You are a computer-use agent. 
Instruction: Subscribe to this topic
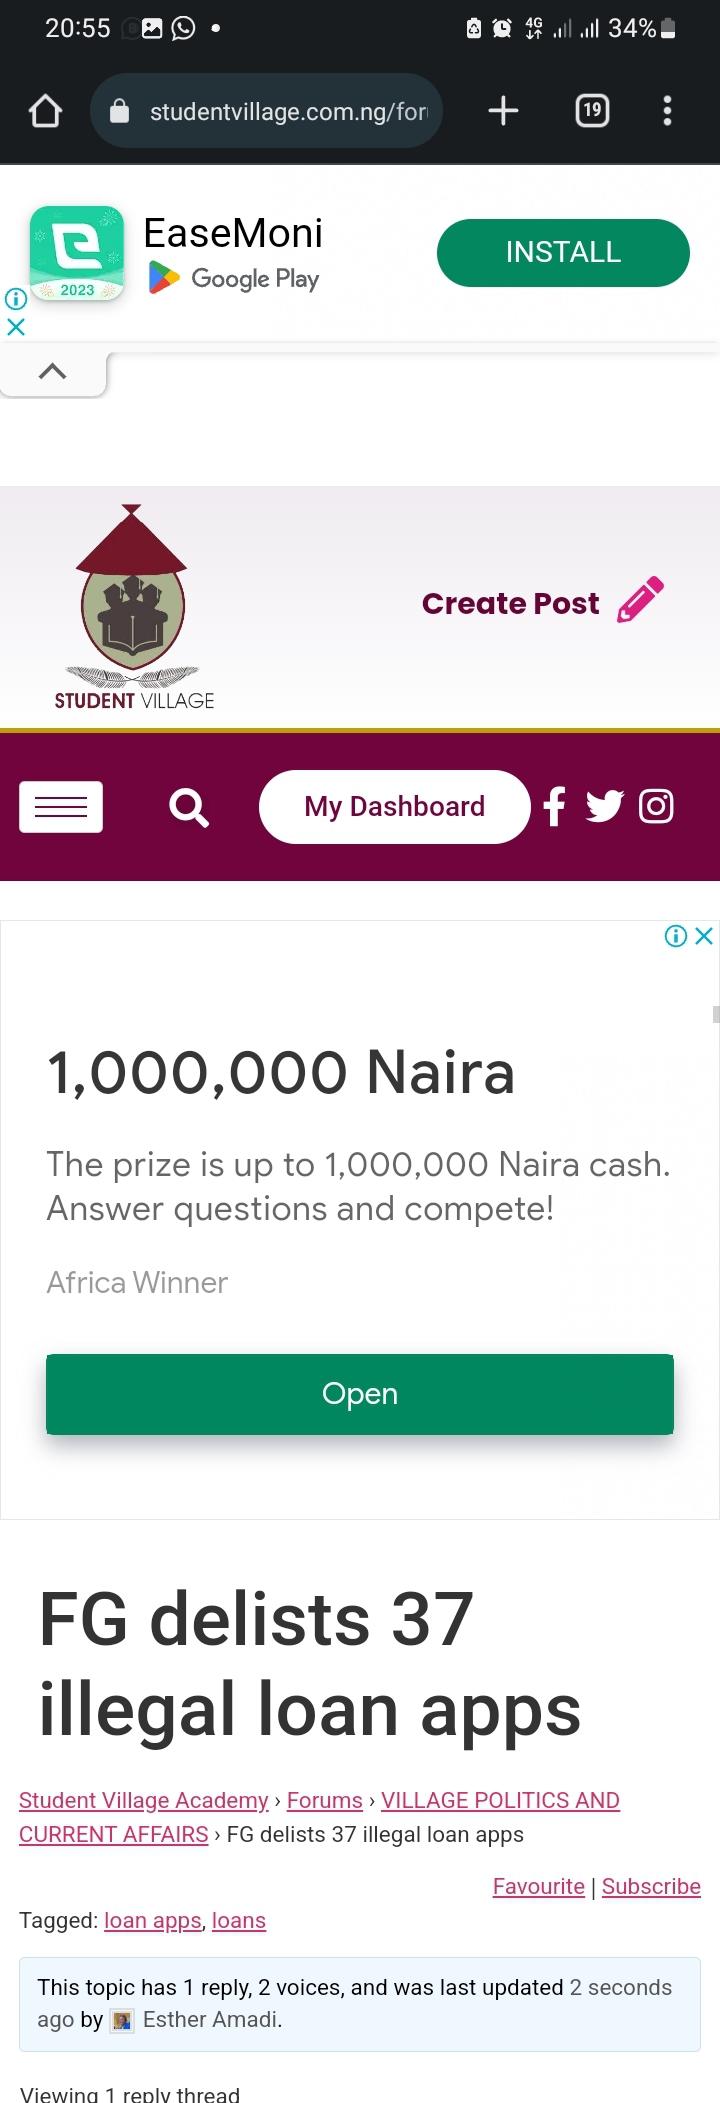click(x=651, y=1886)
